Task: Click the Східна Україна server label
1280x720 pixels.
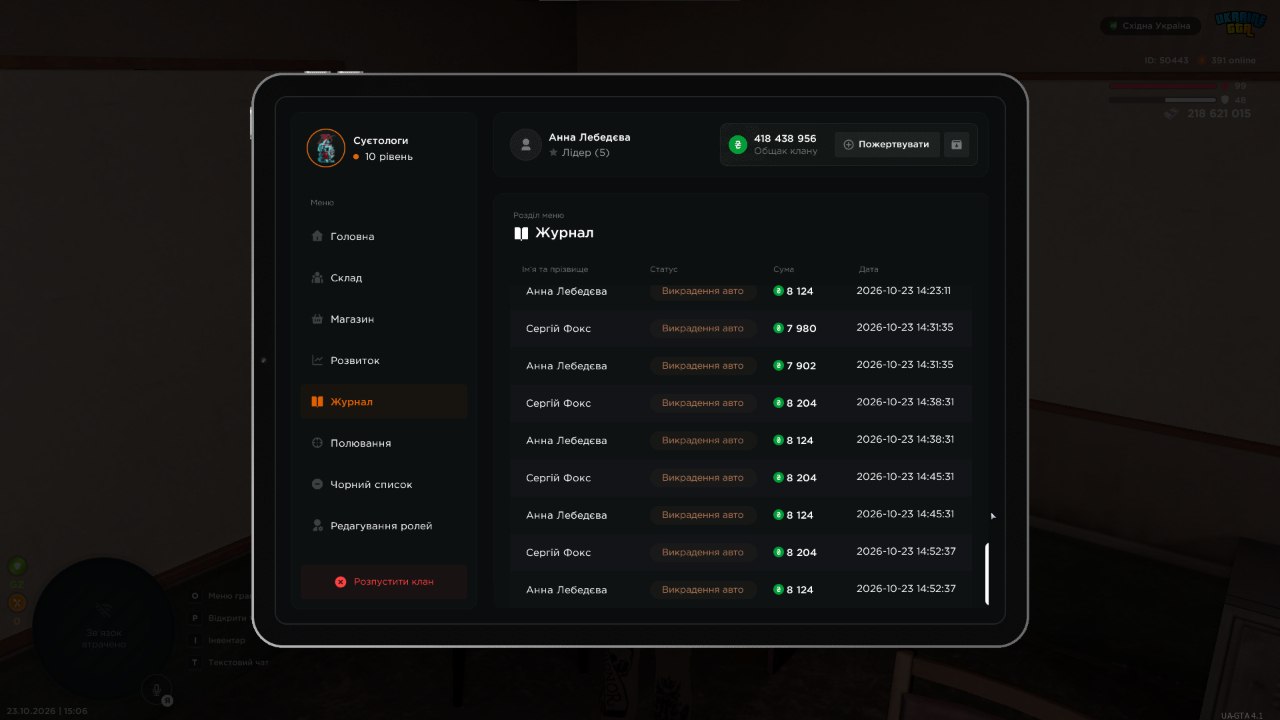Action: [x=1150, y=26]
